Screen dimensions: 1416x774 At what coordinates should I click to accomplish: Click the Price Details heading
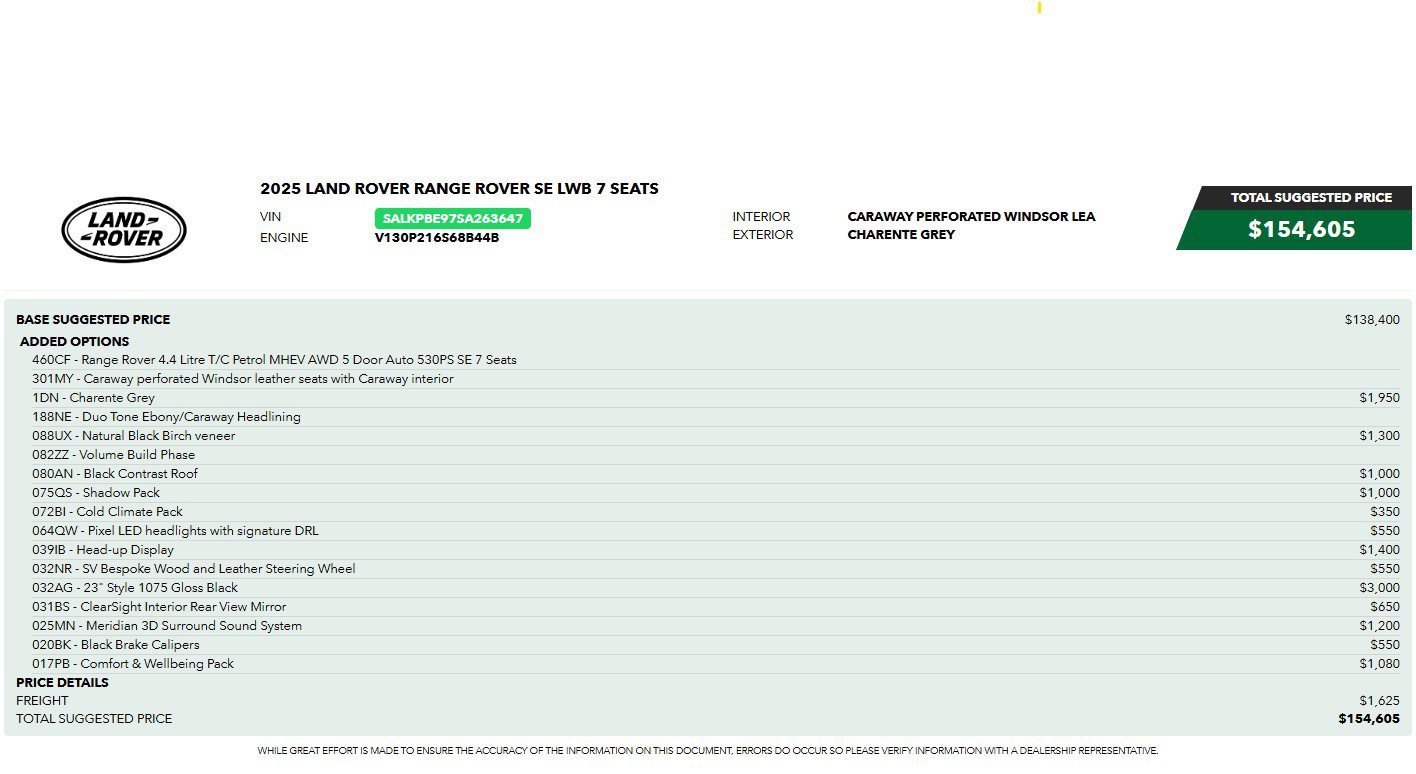coord(62,683)
